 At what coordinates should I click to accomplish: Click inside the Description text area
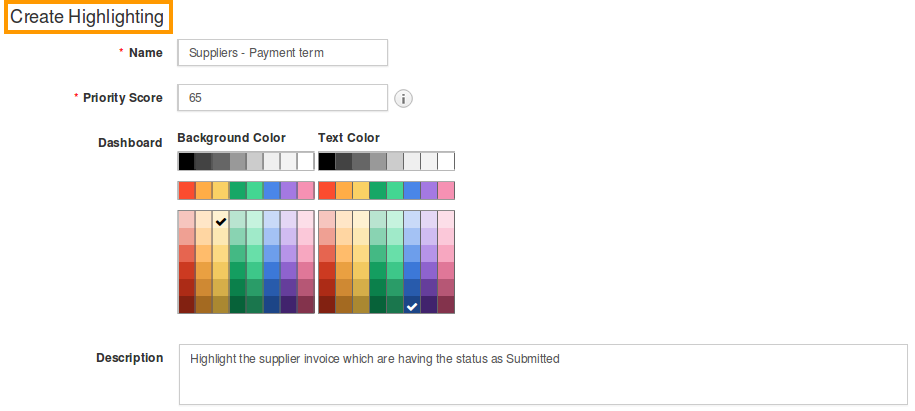pos(543,374)
